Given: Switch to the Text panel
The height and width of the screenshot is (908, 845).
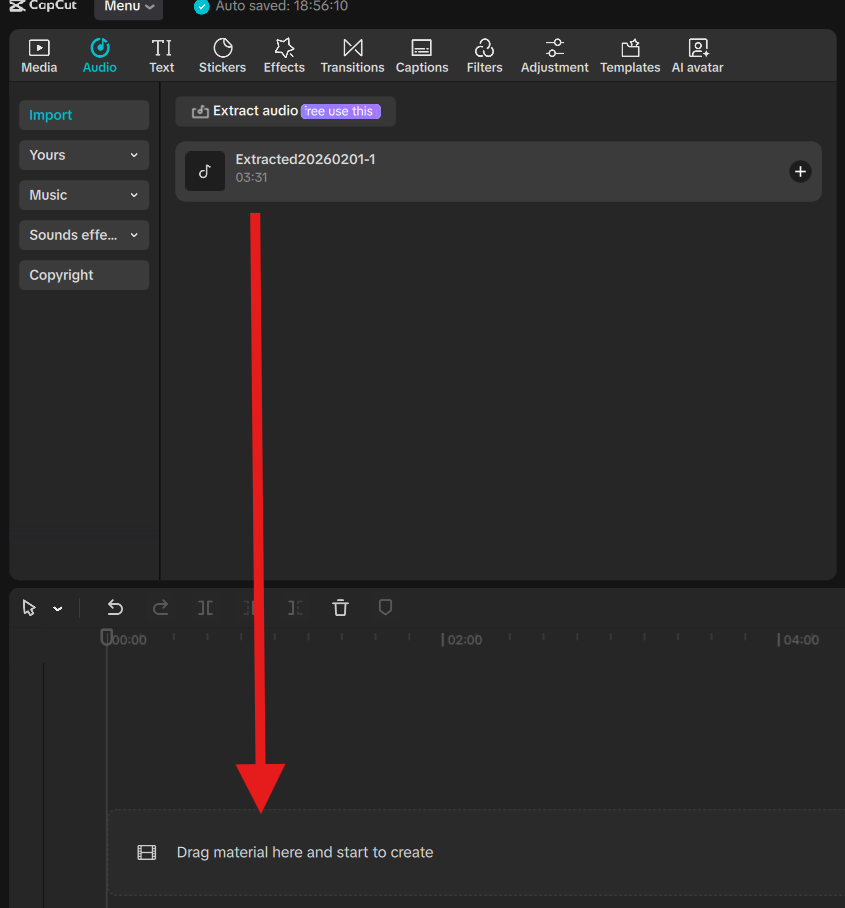Looking at the screenshot, I should point(161,55).
